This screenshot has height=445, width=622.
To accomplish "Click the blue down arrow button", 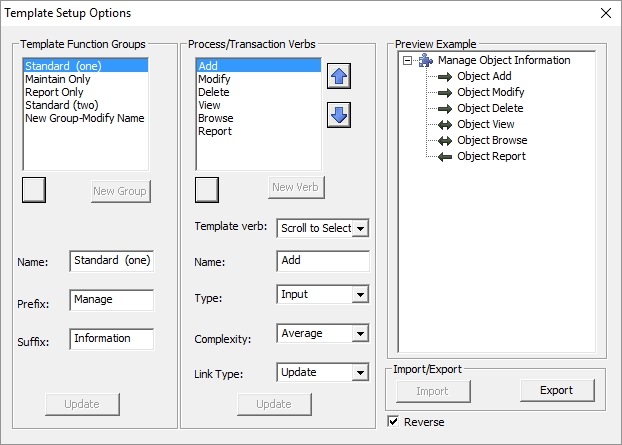I will (339, 115).
